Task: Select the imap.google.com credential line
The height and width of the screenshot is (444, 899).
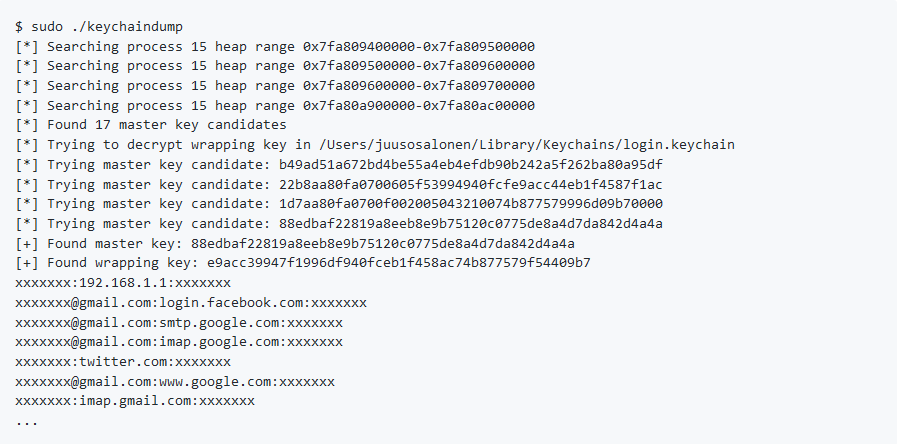Action: pos(179,342)
